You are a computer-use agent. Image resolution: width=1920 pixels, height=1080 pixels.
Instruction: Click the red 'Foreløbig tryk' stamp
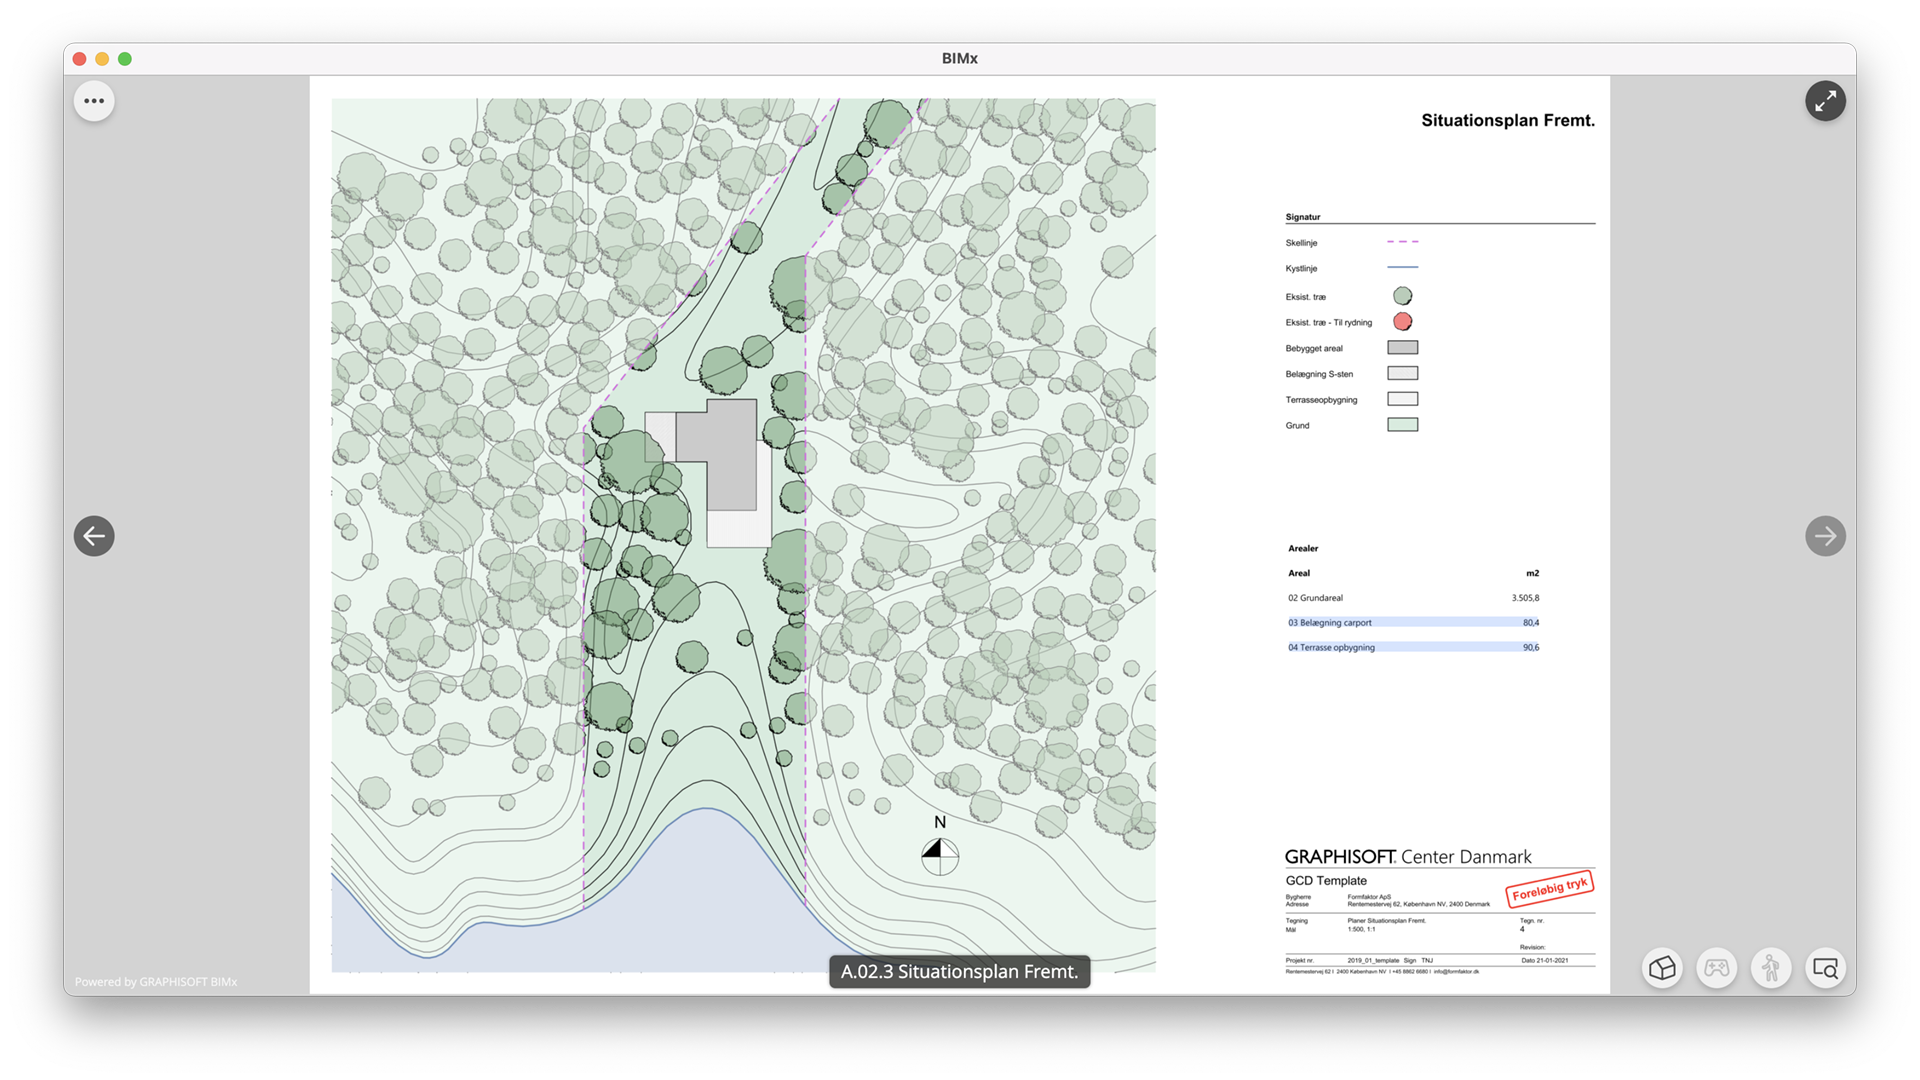(1549, 888)
